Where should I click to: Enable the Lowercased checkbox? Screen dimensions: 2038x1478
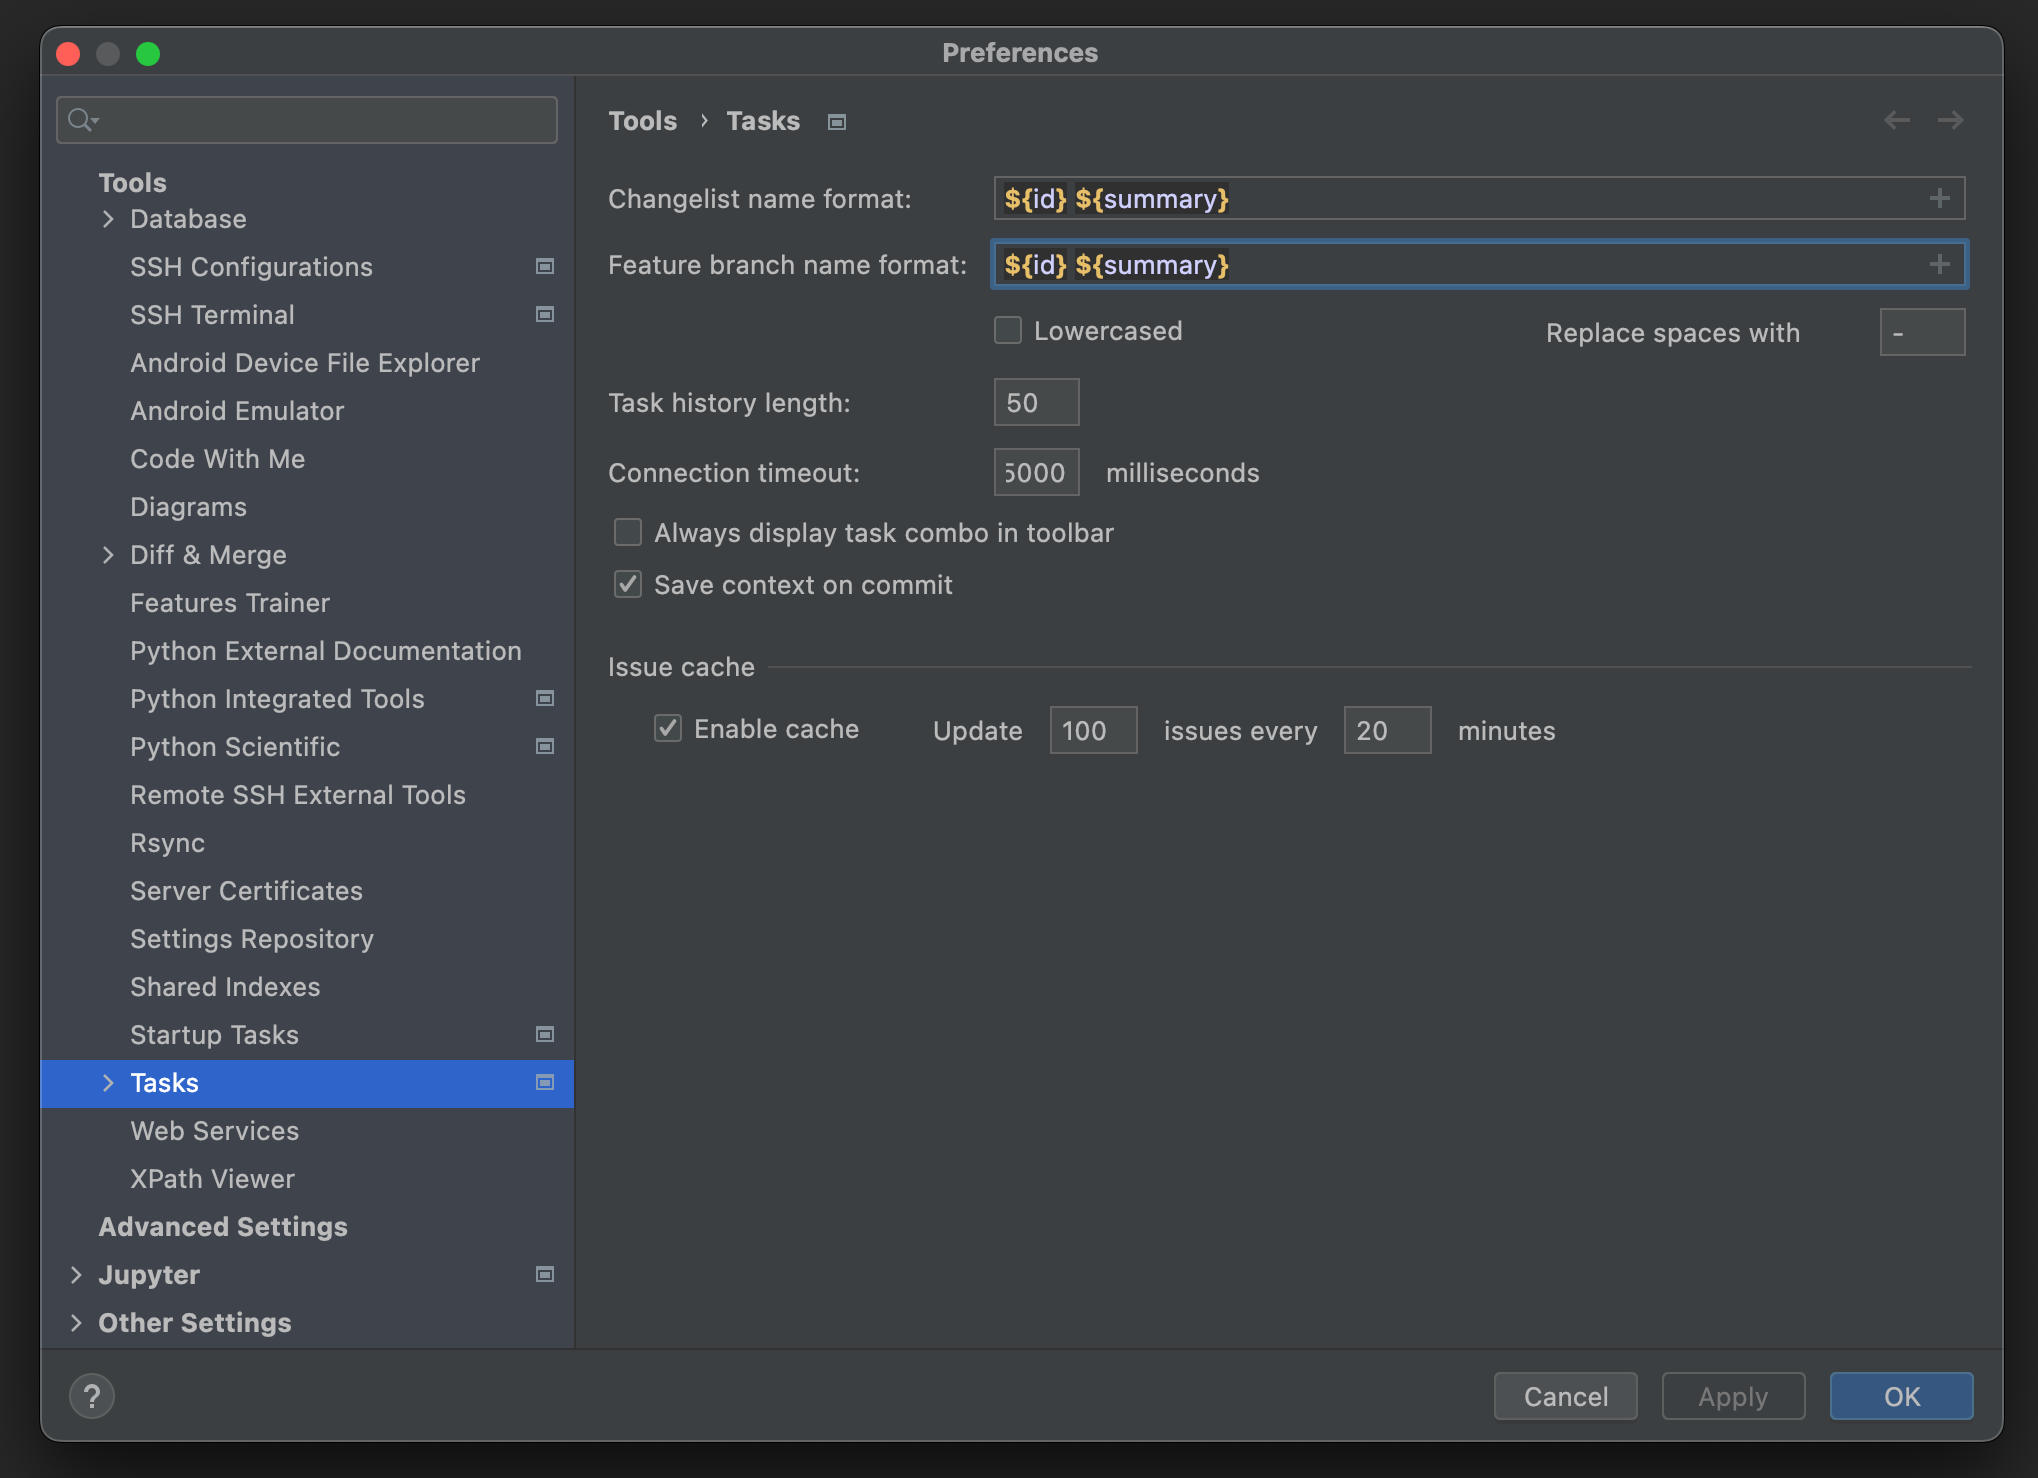1008,330
